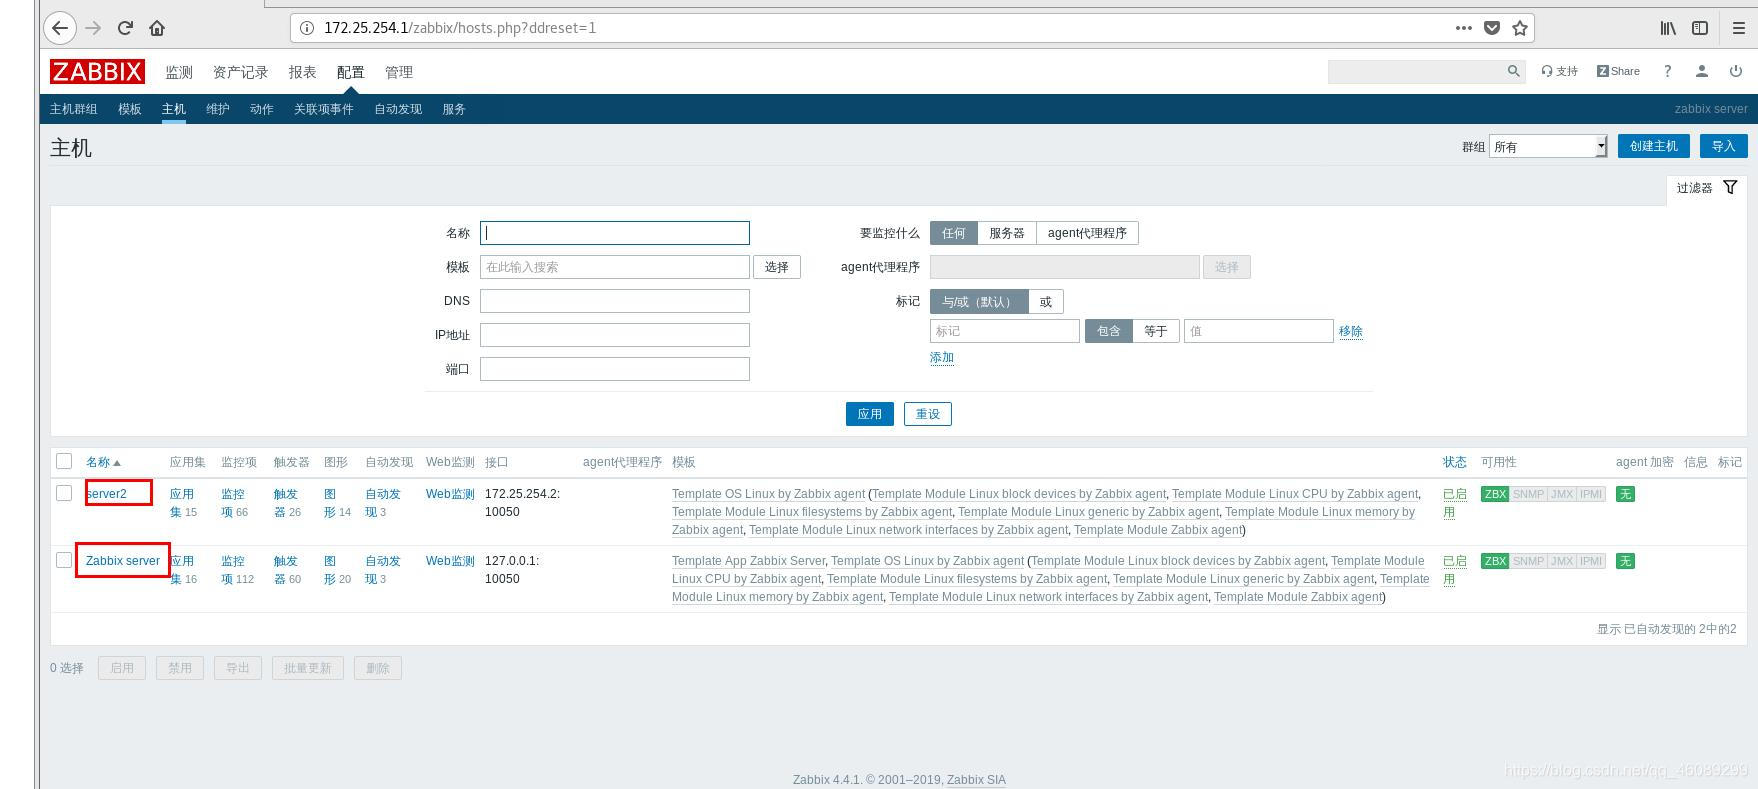The image size is (1758, 789).
Task: Switch to the 自动发现 submenu tab
Action: (398, 109)
